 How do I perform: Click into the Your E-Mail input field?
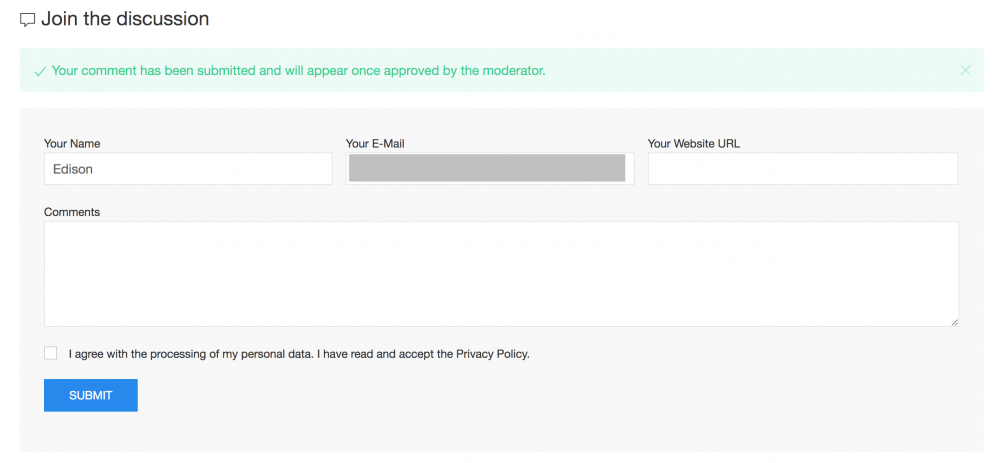(x=490, y=169)
